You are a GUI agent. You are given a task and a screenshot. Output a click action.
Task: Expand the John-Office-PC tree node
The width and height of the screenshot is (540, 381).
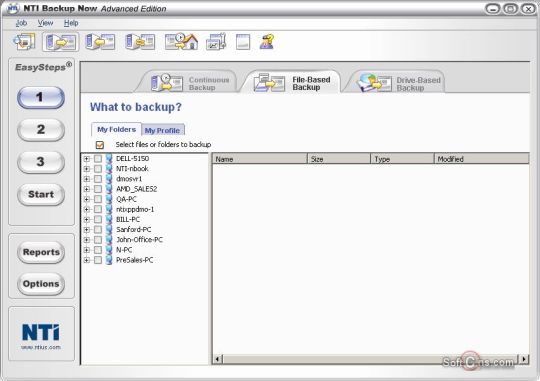87,240
